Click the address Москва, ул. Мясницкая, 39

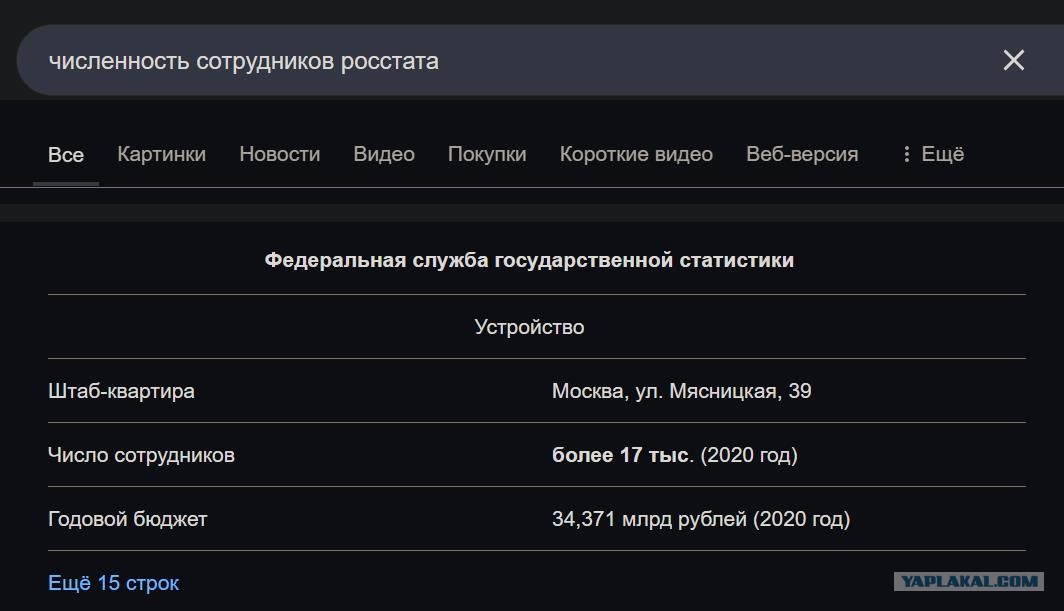click(681, 391)
